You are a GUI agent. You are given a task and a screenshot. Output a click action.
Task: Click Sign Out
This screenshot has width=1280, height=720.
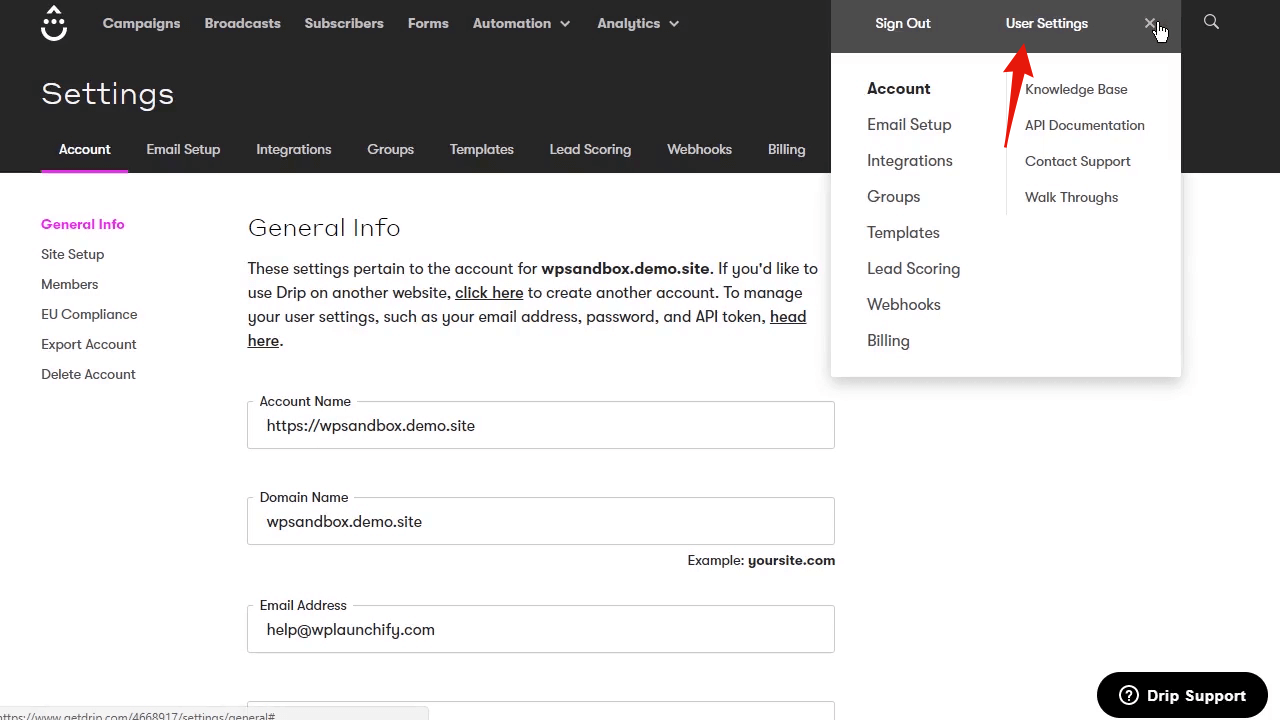click(x=902, y=23)
